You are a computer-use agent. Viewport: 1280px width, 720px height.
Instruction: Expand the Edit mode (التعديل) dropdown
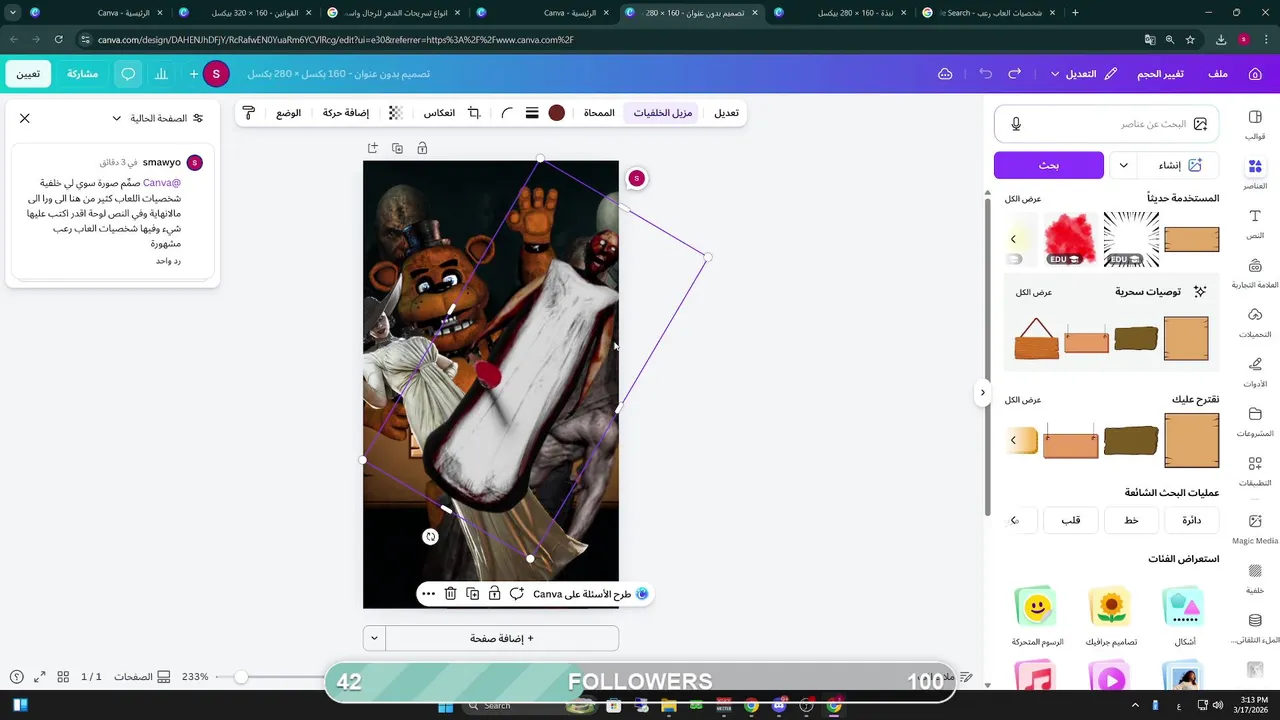[1085, 74]
